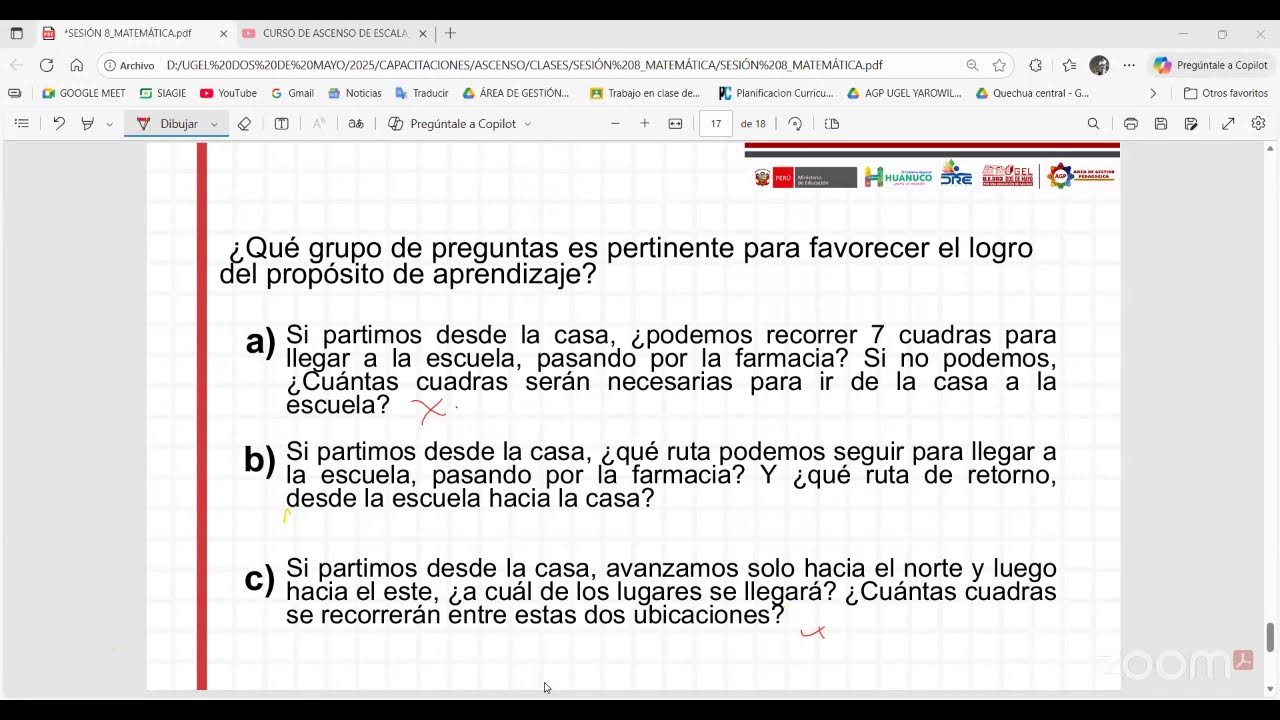Open Otros favoritos folder

pyautogui.click(x=1226, y=93)
